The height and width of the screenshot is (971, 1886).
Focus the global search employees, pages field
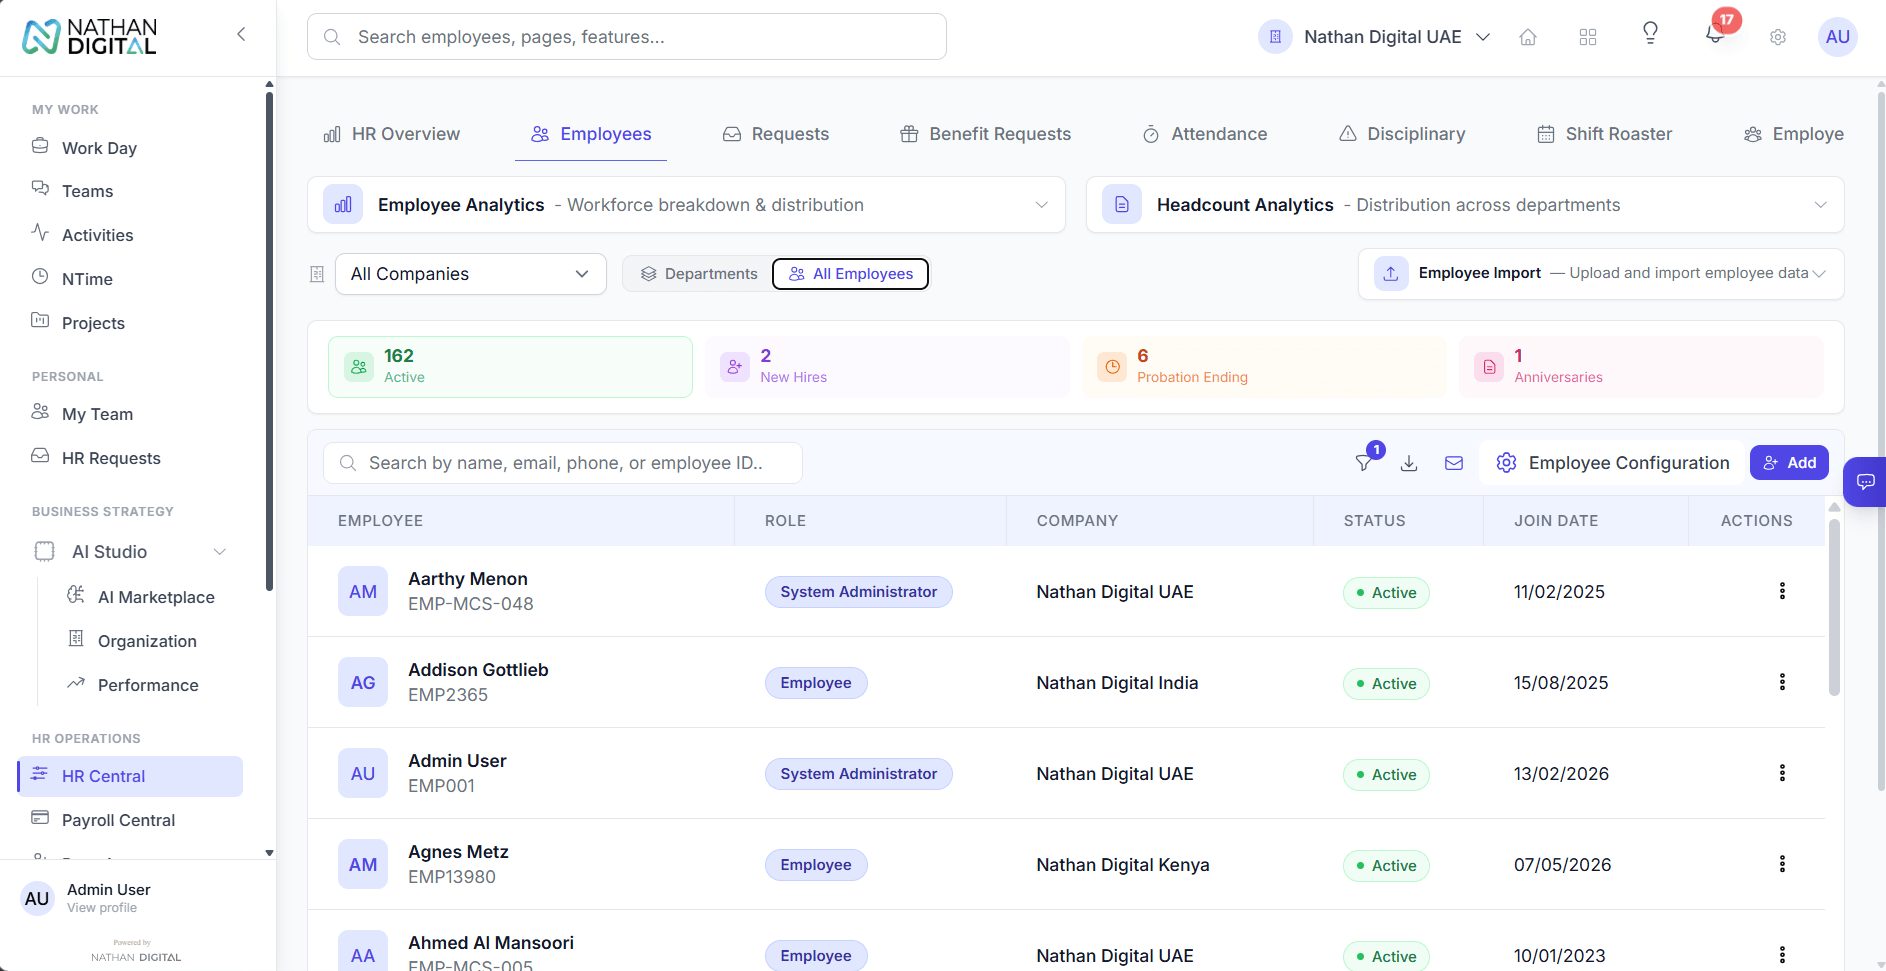[627, 37]
